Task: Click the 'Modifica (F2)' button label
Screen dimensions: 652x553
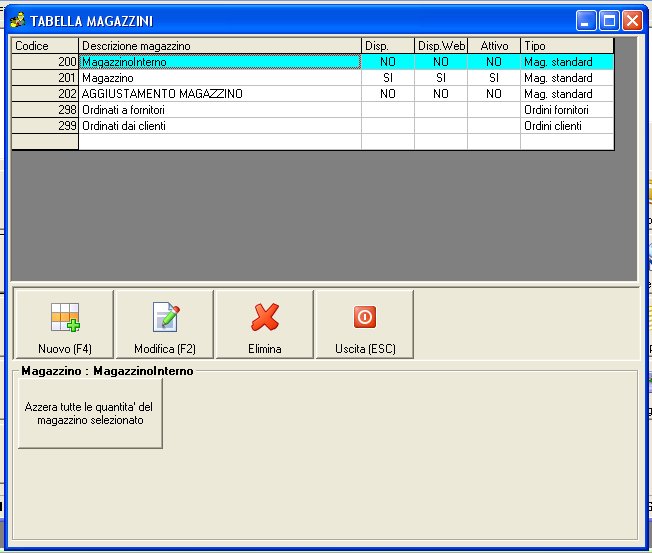Action: pyautogui.click(x=165, y=348)
